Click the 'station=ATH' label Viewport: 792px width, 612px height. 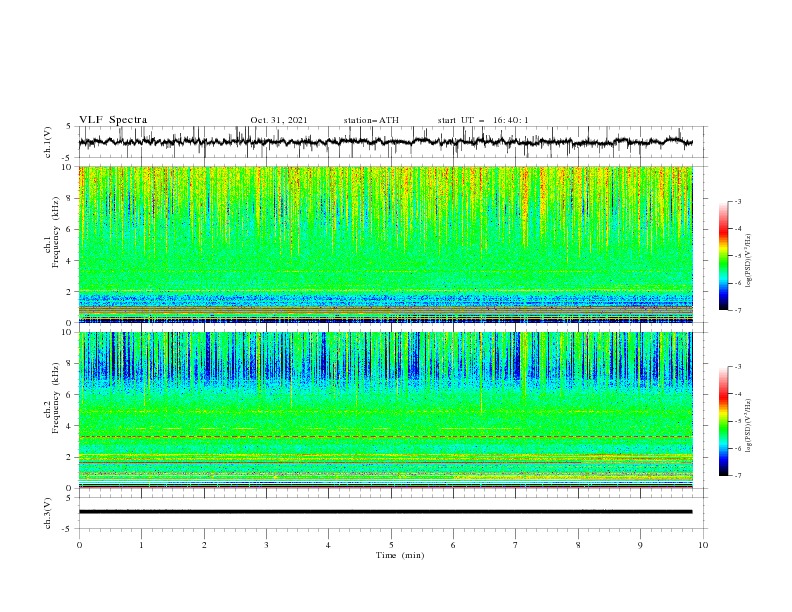[371, 120]
